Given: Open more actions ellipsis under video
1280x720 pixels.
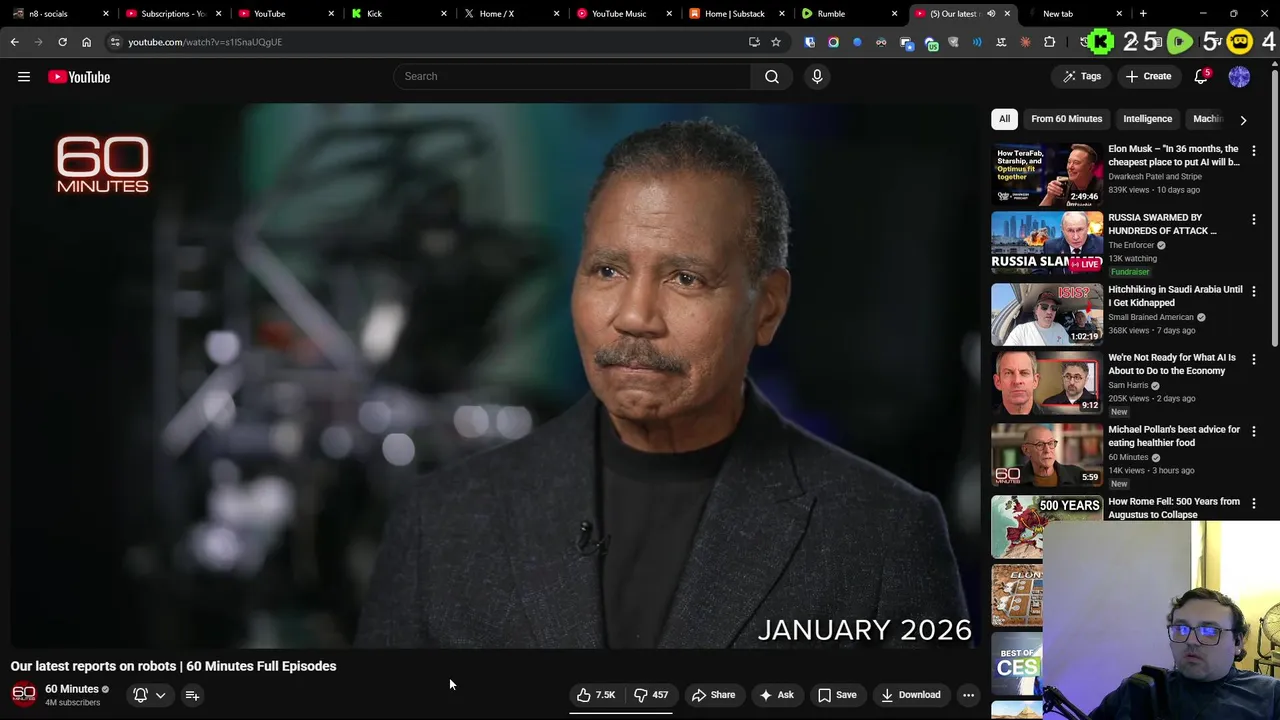Looking at the screenshot, I should pos(968,695).
